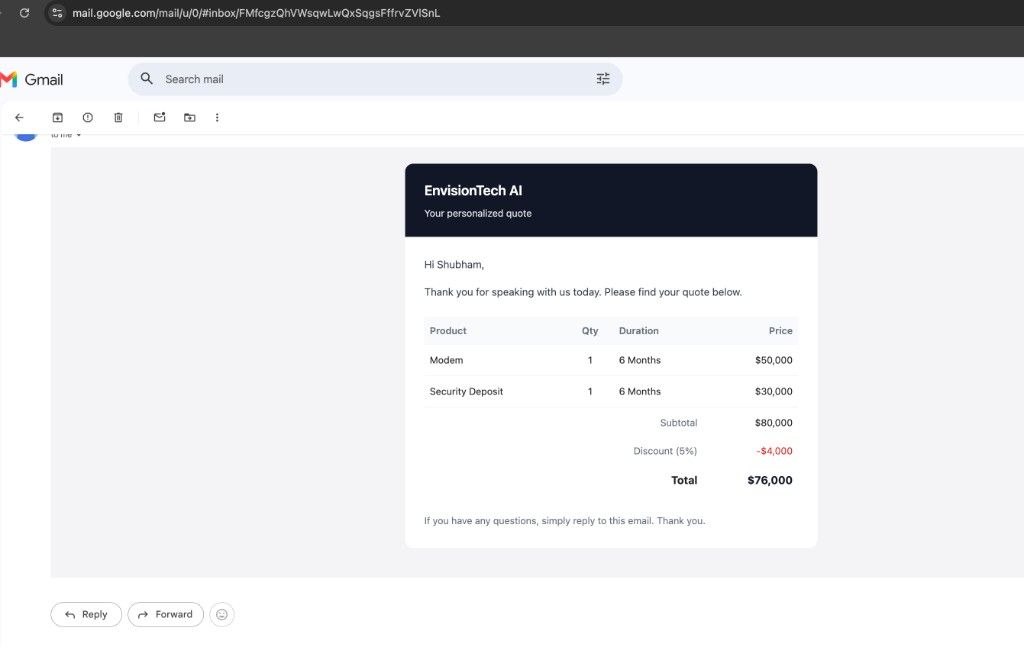Click the 'EnvisionTech AI' heading
The height and width of the screenshot is (647, 1024).
[473, 191]
